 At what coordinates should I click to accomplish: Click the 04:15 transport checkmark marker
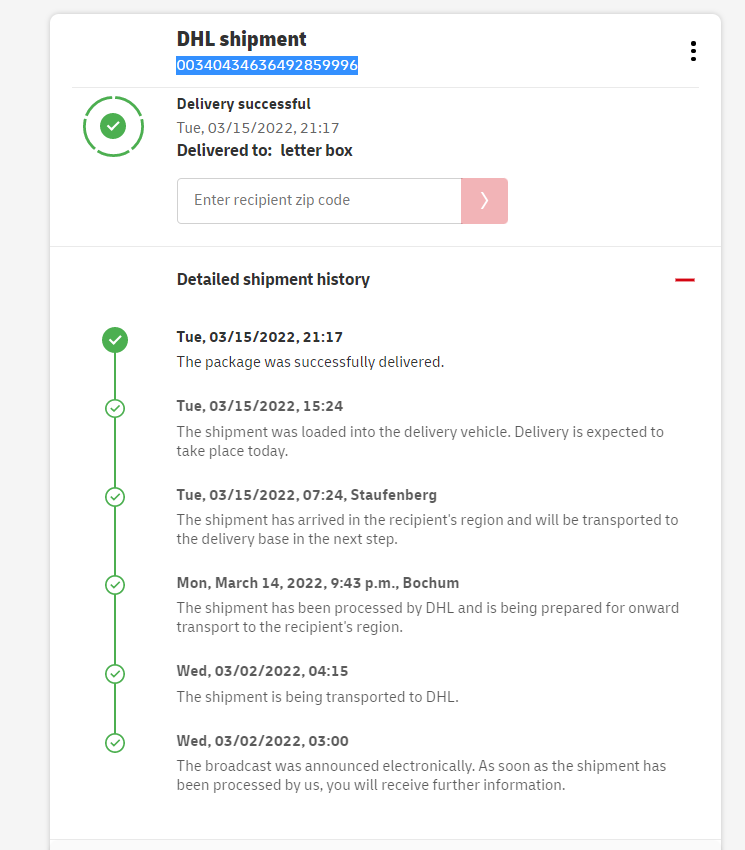(x=115, y=673)
